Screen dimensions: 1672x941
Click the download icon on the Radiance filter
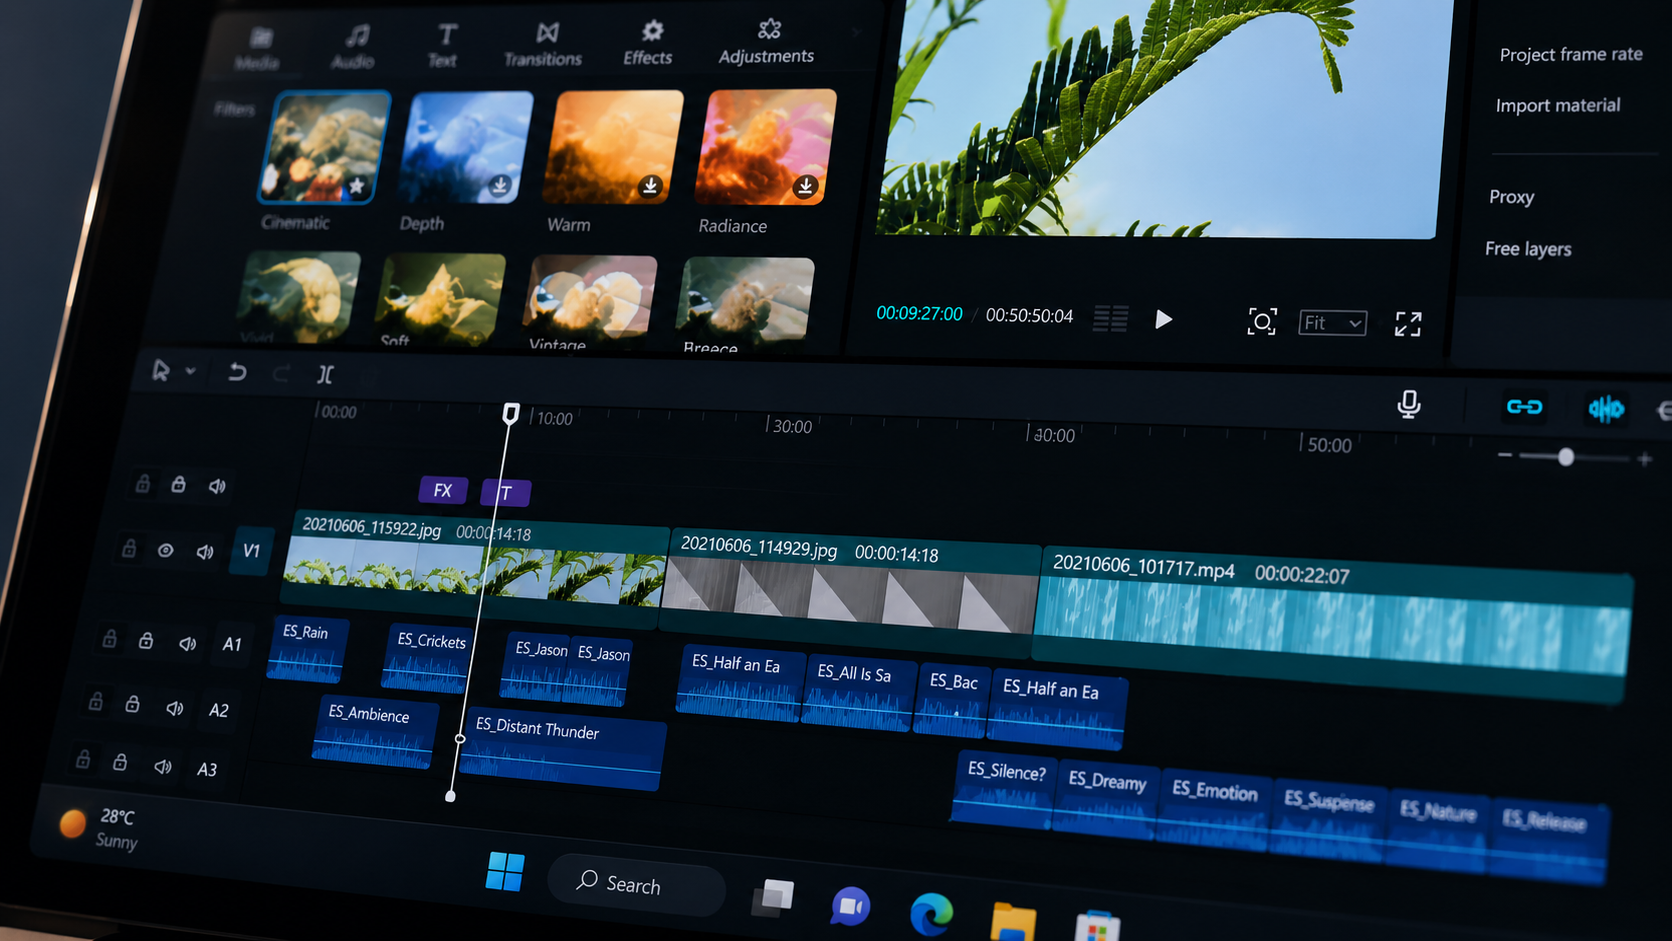(x=805, y=186)
